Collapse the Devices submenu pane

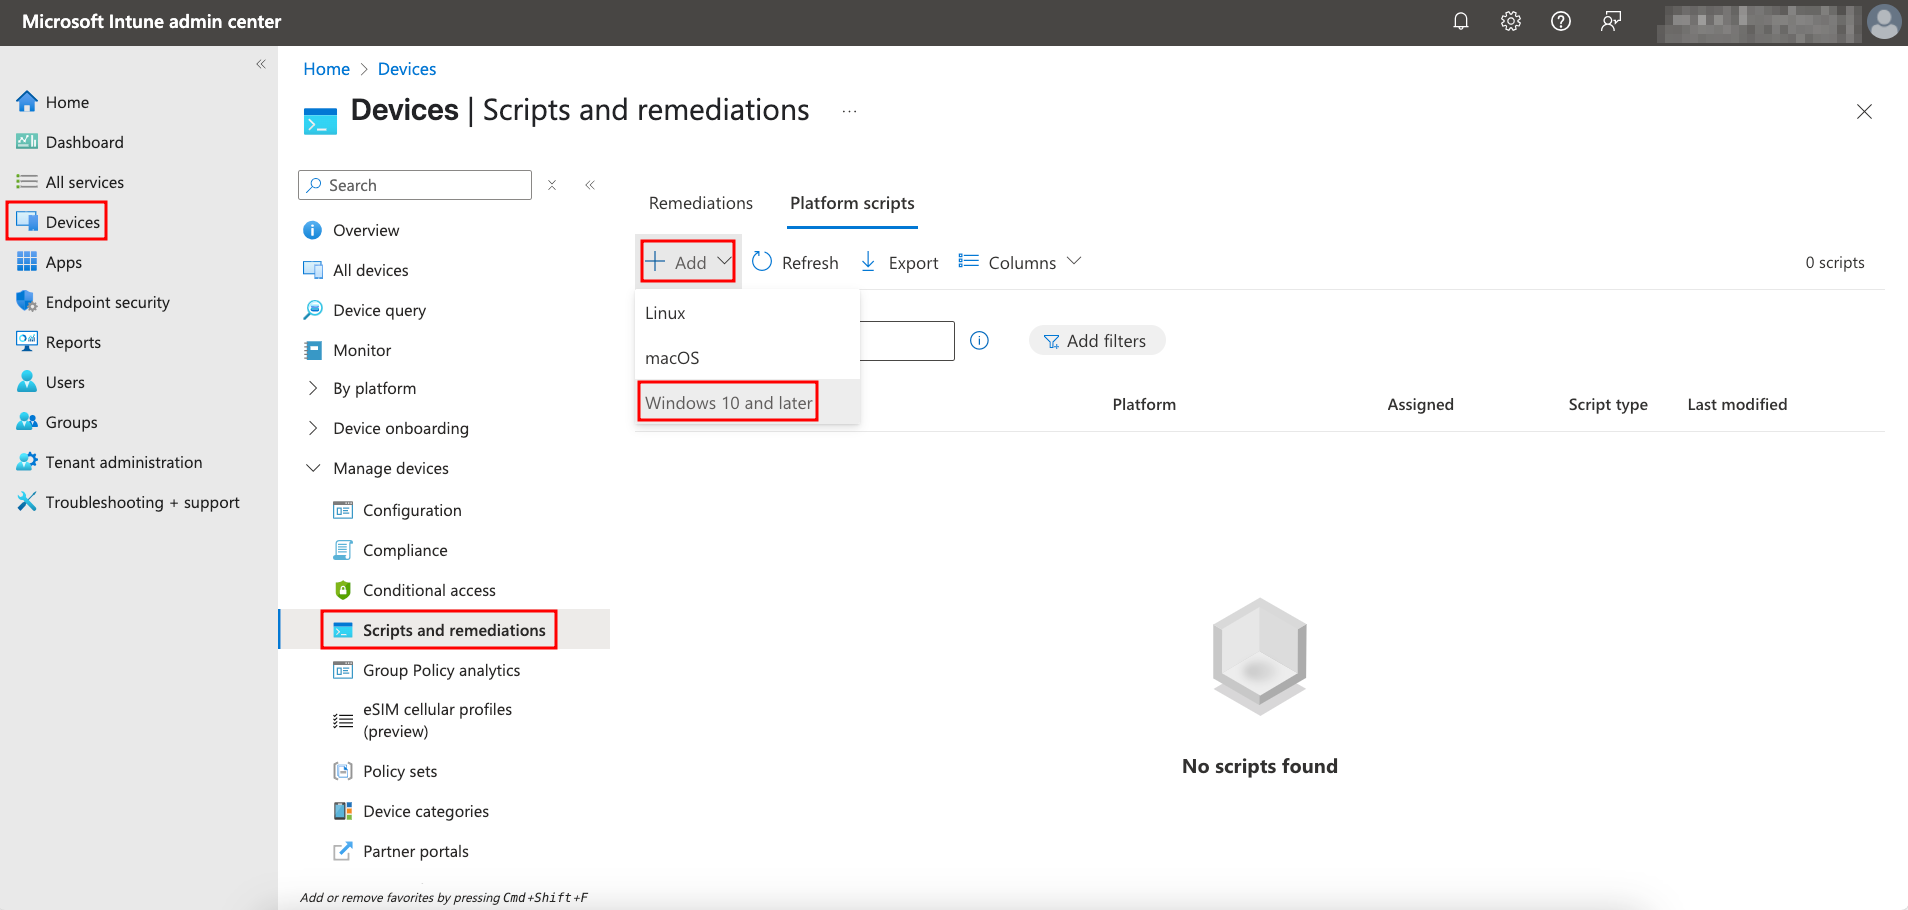pyautogui.click(x=590, y=185)
